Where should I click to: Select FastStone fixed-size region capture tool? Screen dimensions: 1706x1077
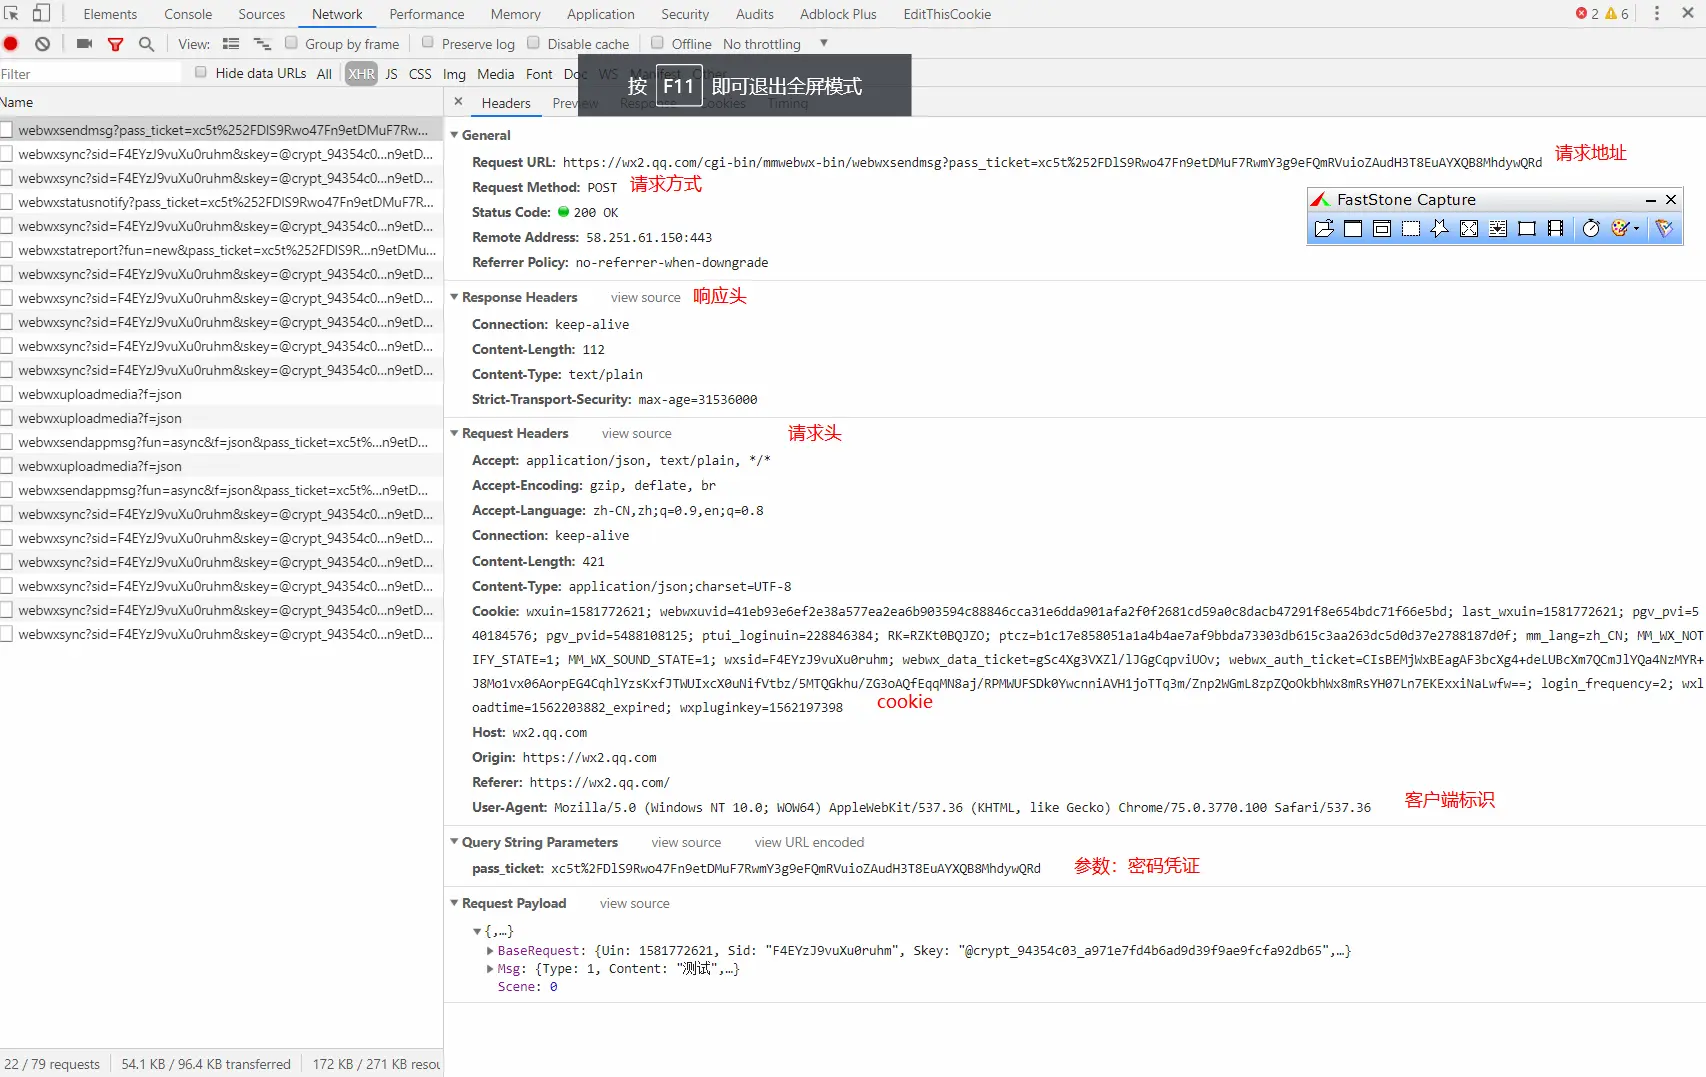point(1527,229)
